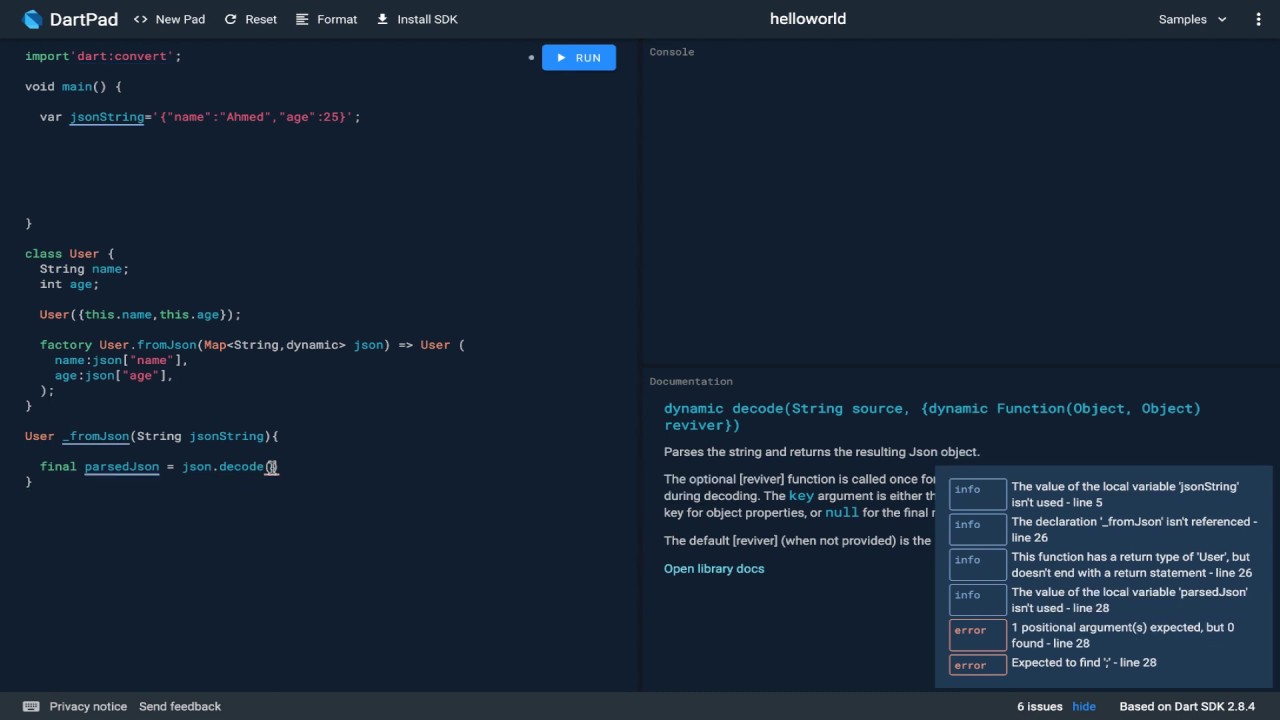The width and height of the screenshot is (1280, 720).
Task: Open the Samples dropdown
Action: (x=1192, y=19)
